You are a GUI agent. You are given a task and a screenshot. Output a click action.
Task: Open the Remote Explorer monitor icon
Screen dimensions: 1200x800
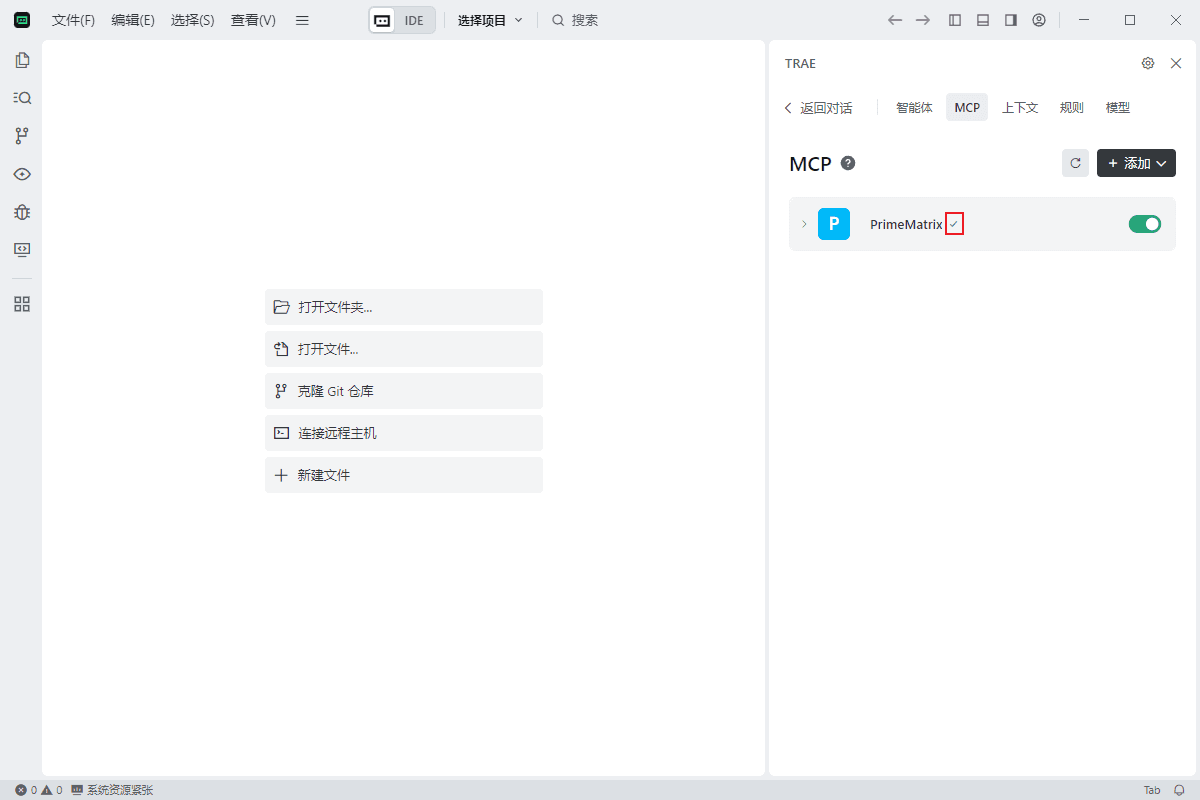(22, 249)
